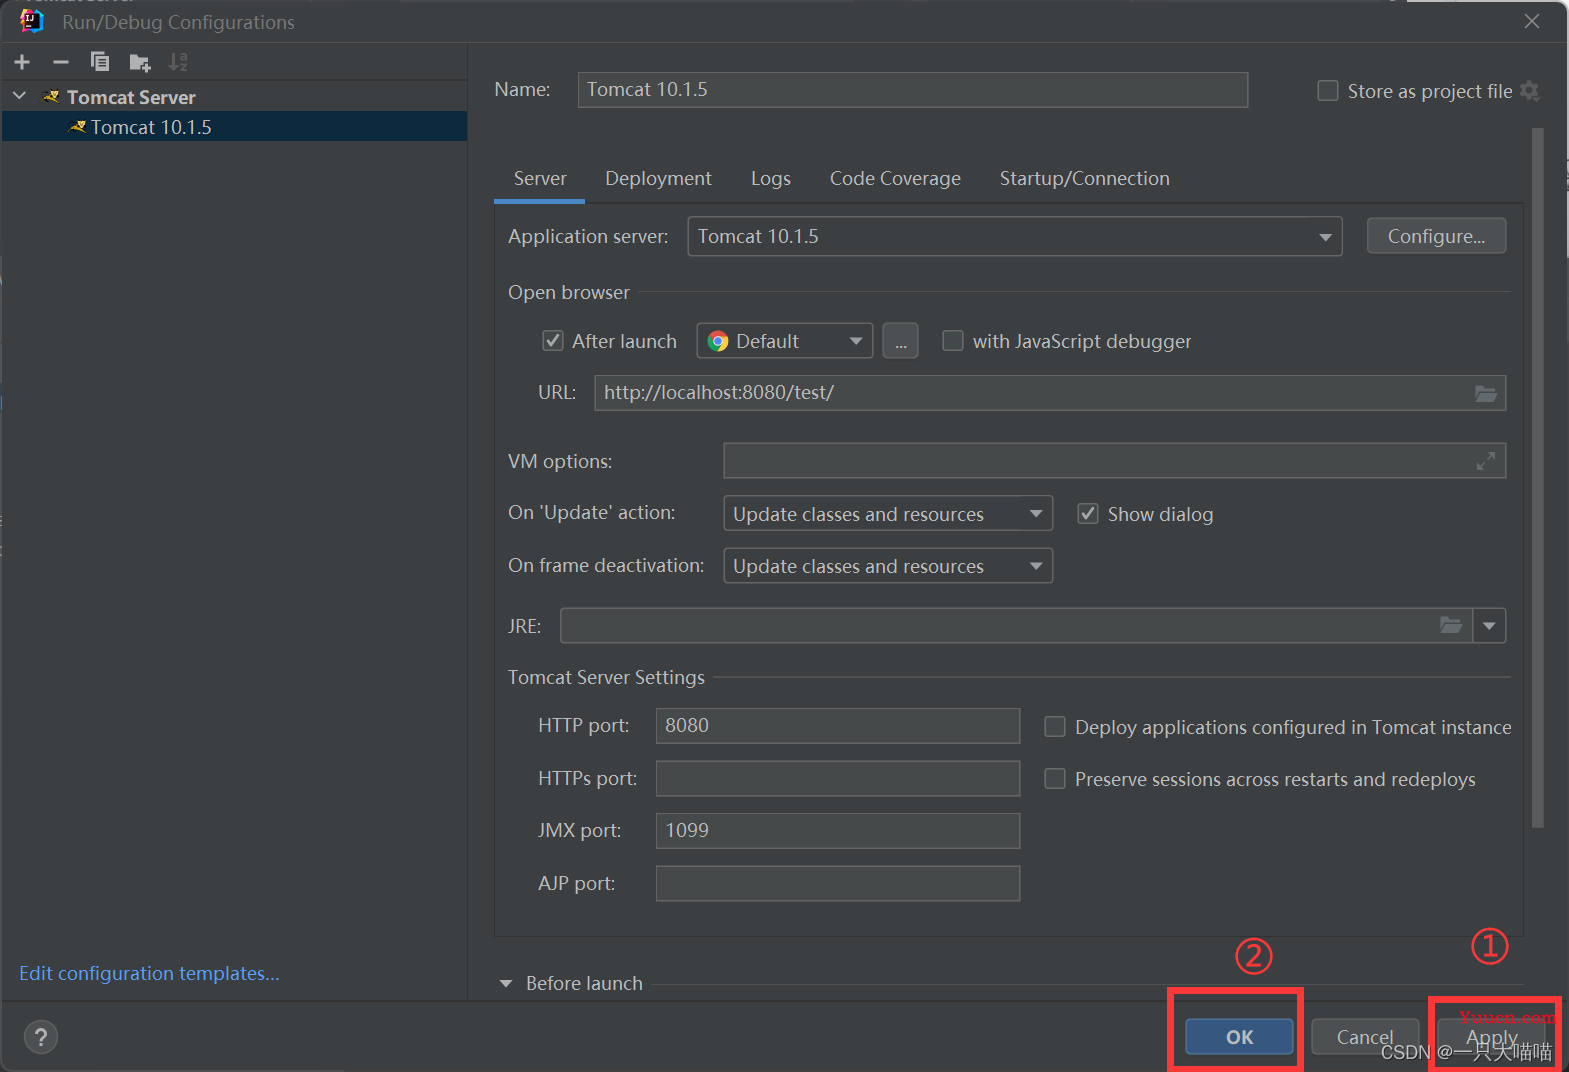This screenshot has width=1569, height=1072.
Task: Add new configuration with plus icon
Action: pos(22,62)
